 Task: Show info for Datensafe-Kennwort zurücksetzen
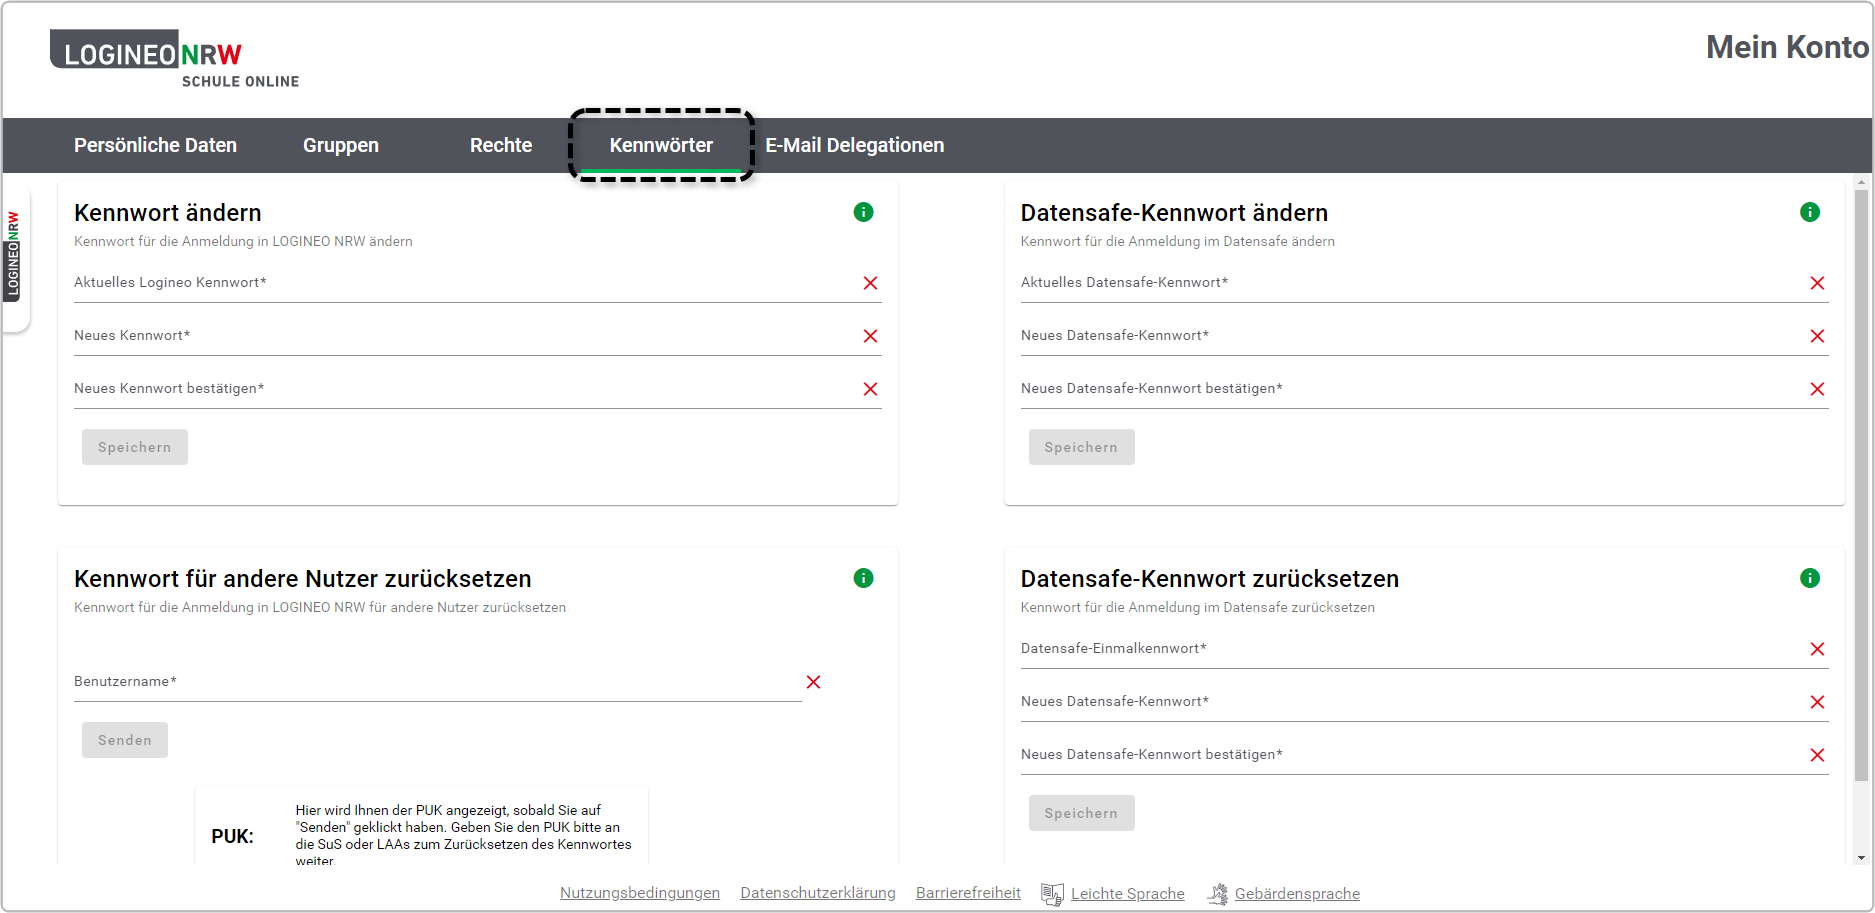[x=1810, y=578]
